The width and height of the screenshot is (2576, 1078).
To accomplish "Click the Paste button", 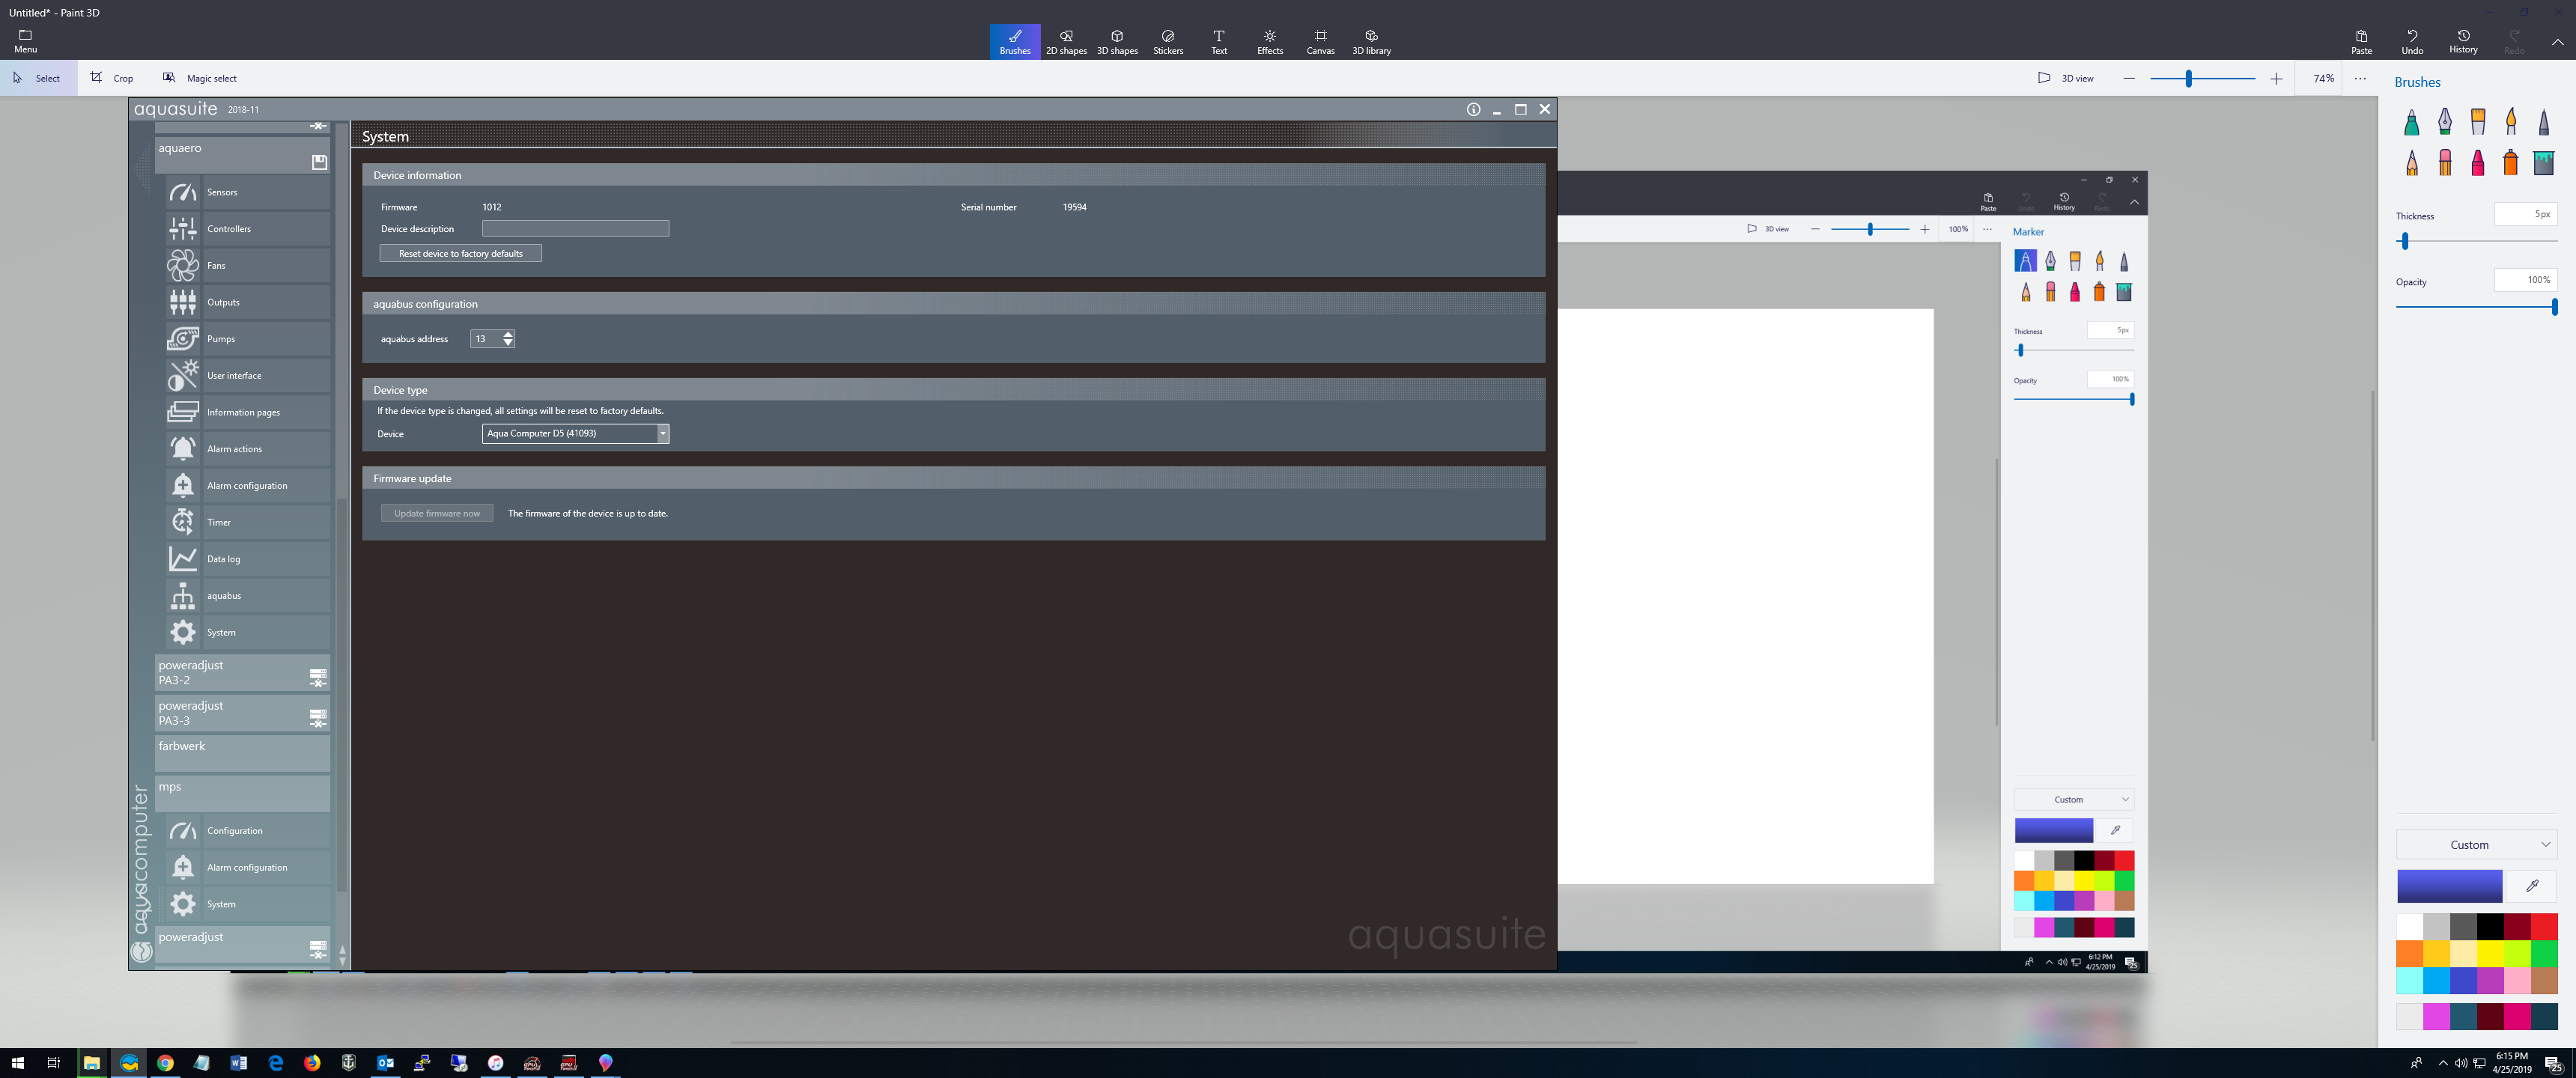I will point(2360,41).
